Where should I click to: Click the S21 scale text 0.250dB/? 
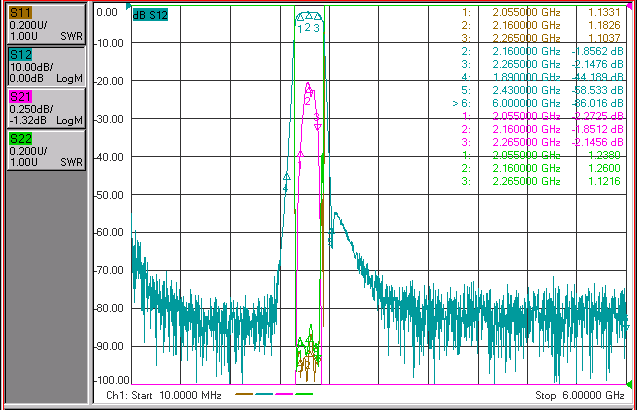(31, 109)
